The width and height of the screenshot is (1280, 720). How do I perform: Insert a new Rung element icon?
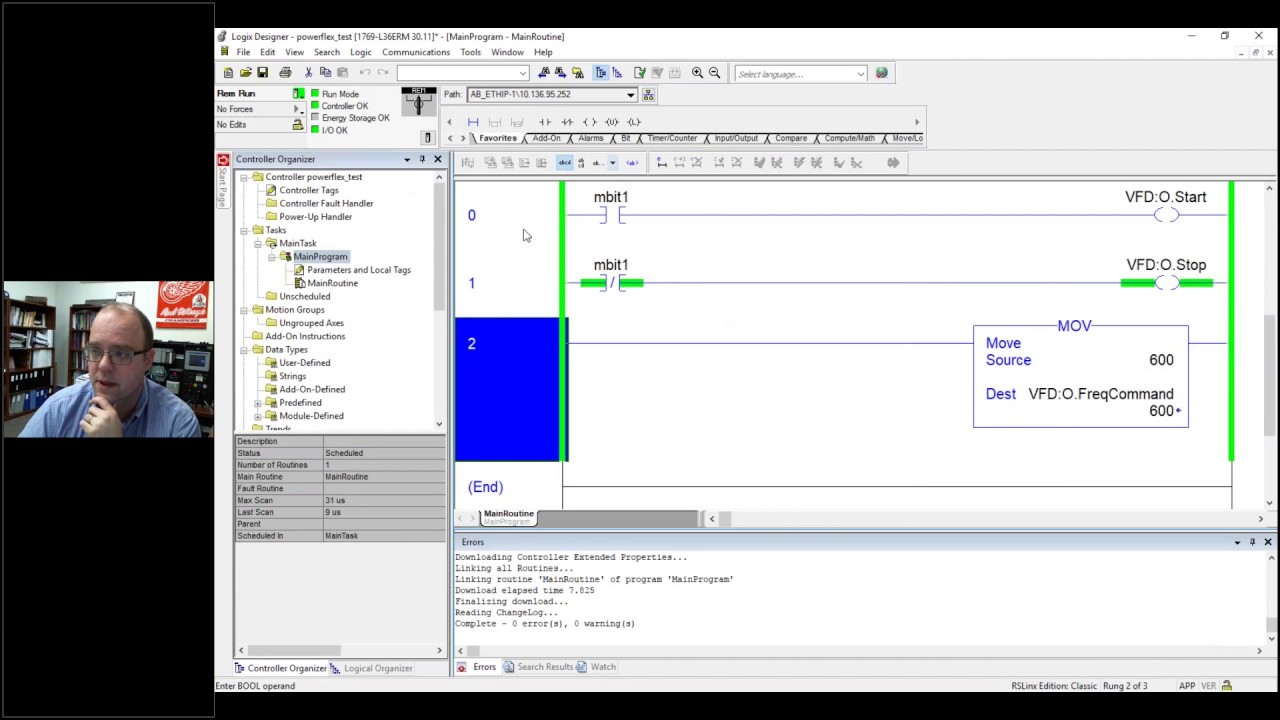(473, 122)
